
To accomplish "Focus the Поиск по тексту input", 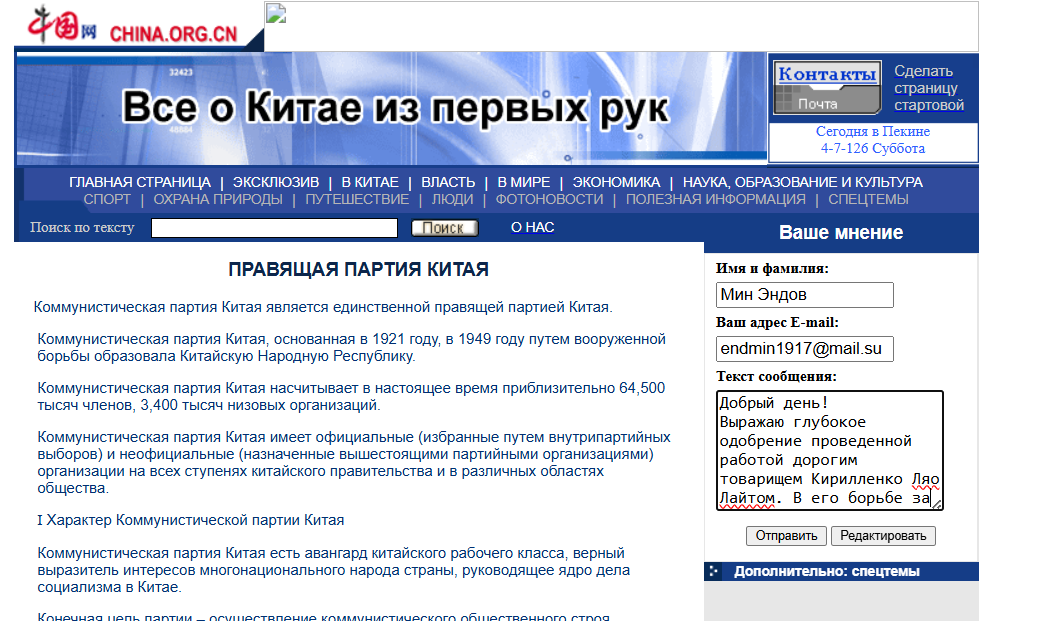I will [274, 228].
